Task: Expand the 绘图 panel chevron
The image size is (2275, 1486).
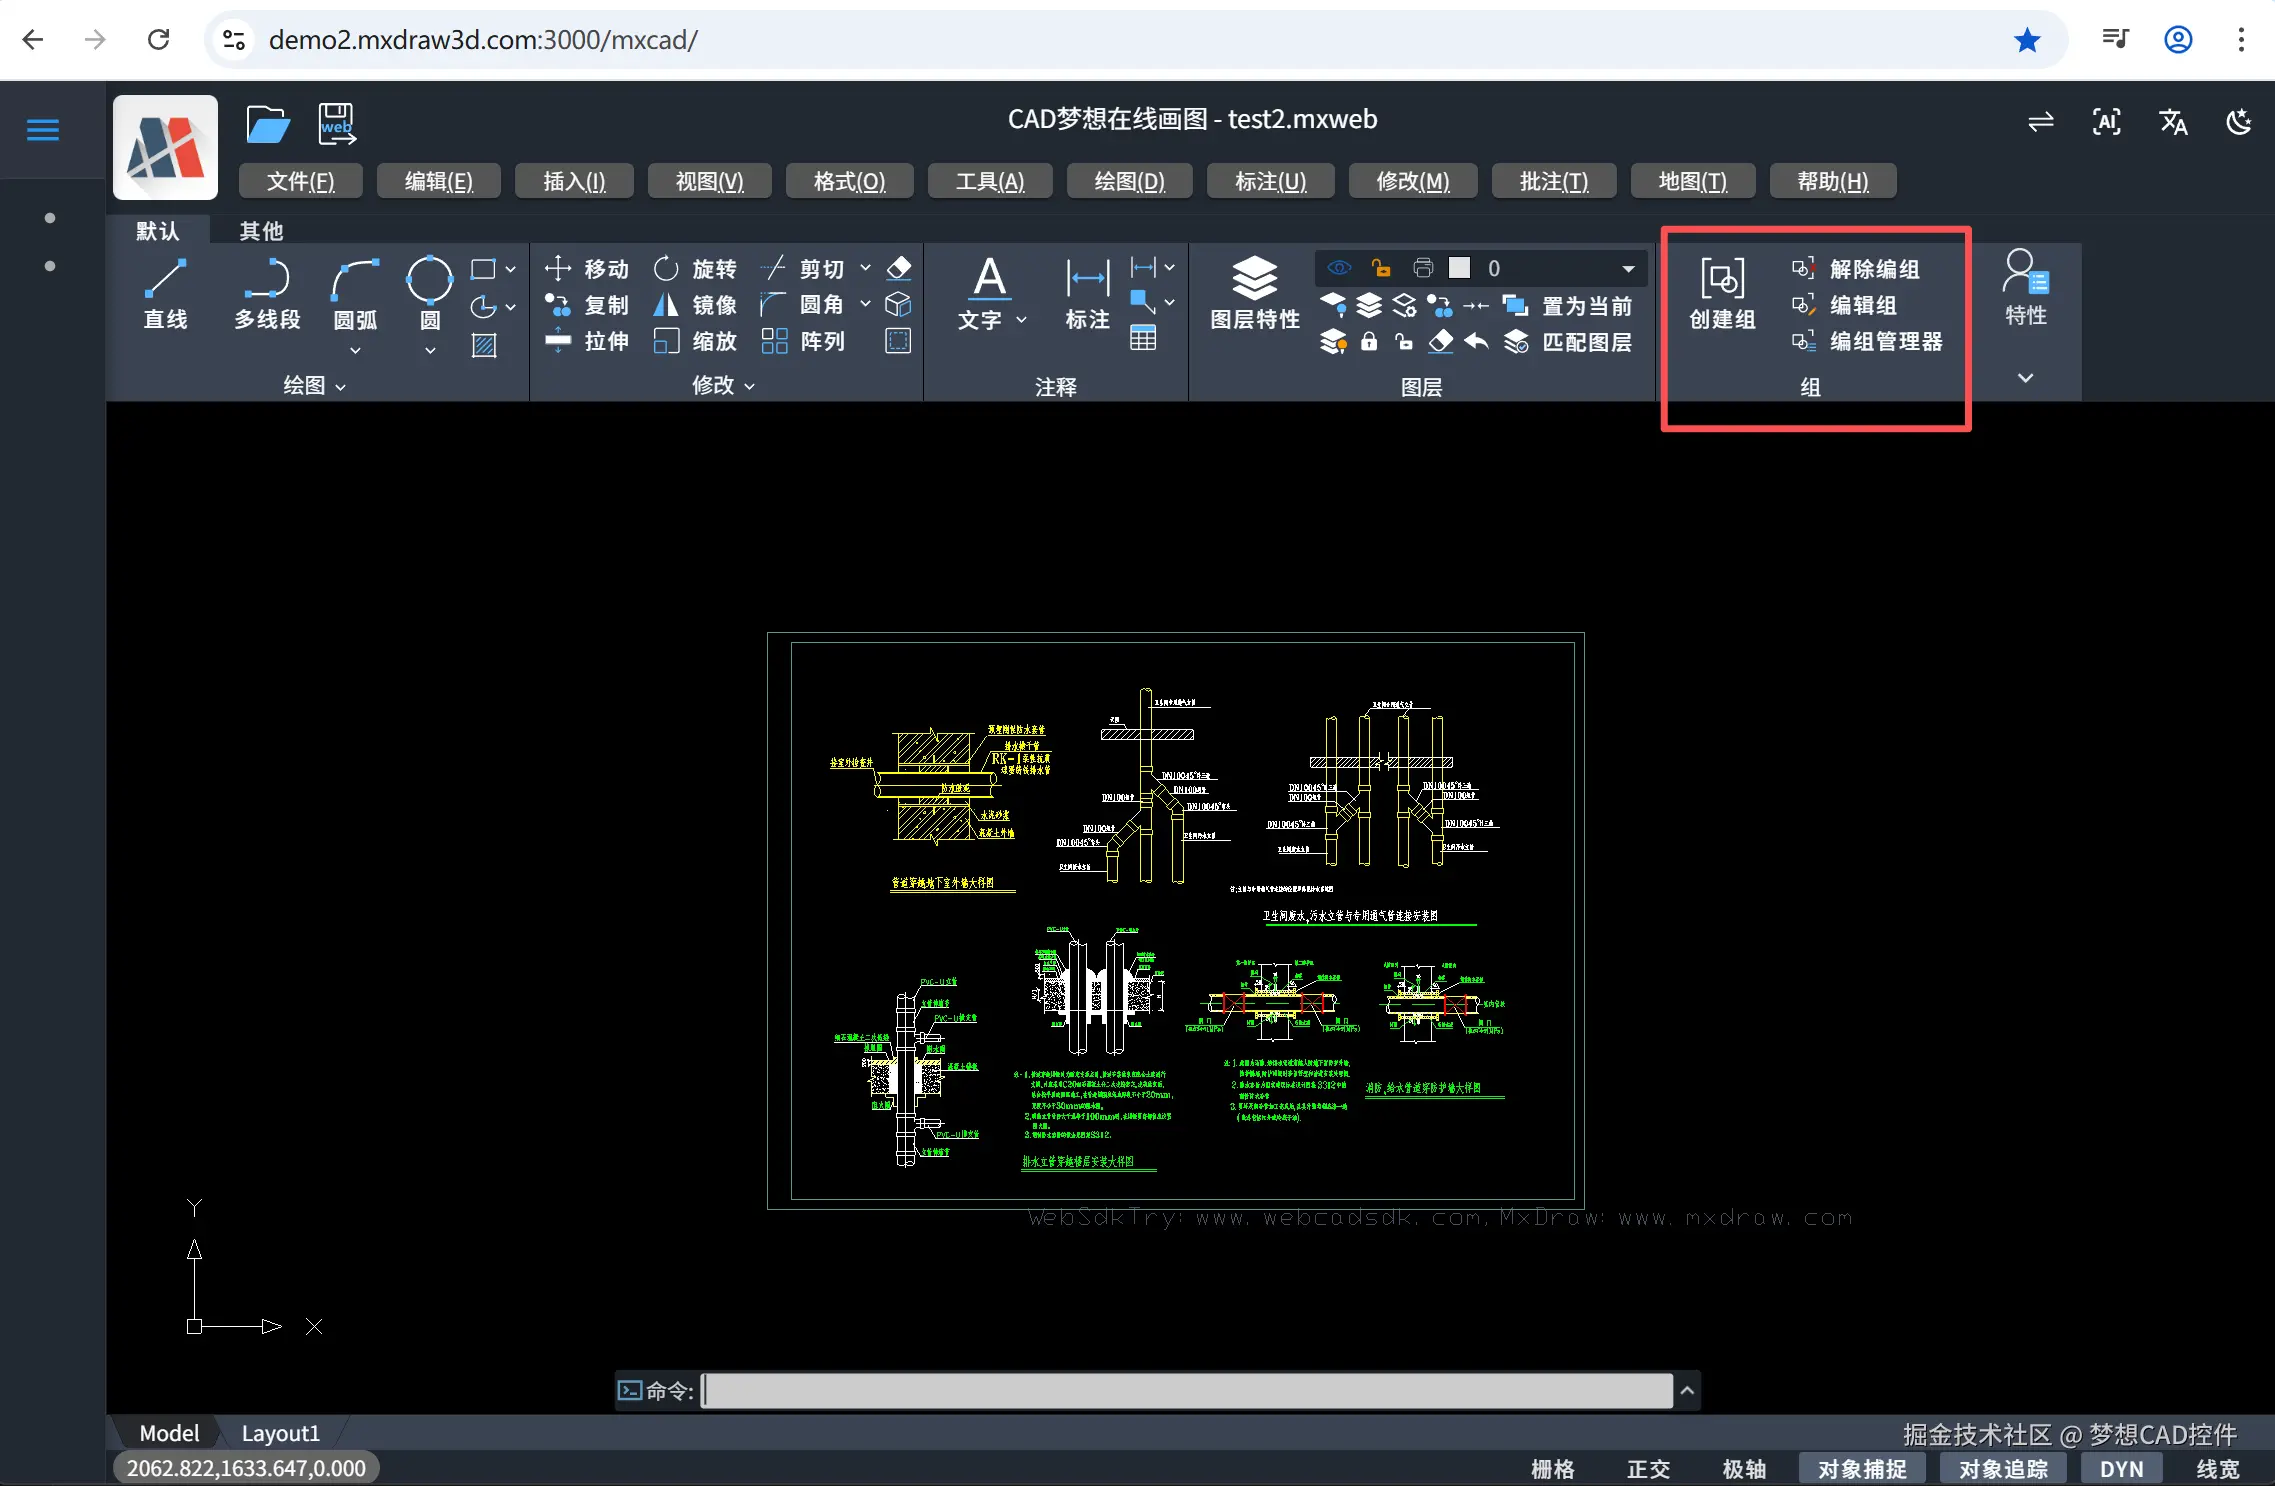Action: click(341, 386)
